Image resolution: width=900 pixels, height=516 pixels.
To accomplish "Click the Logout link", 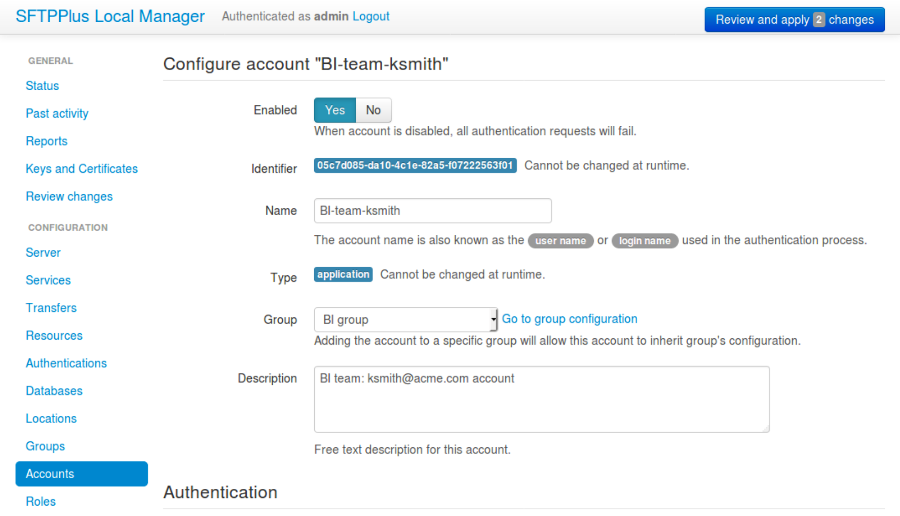I will (371, 17).
